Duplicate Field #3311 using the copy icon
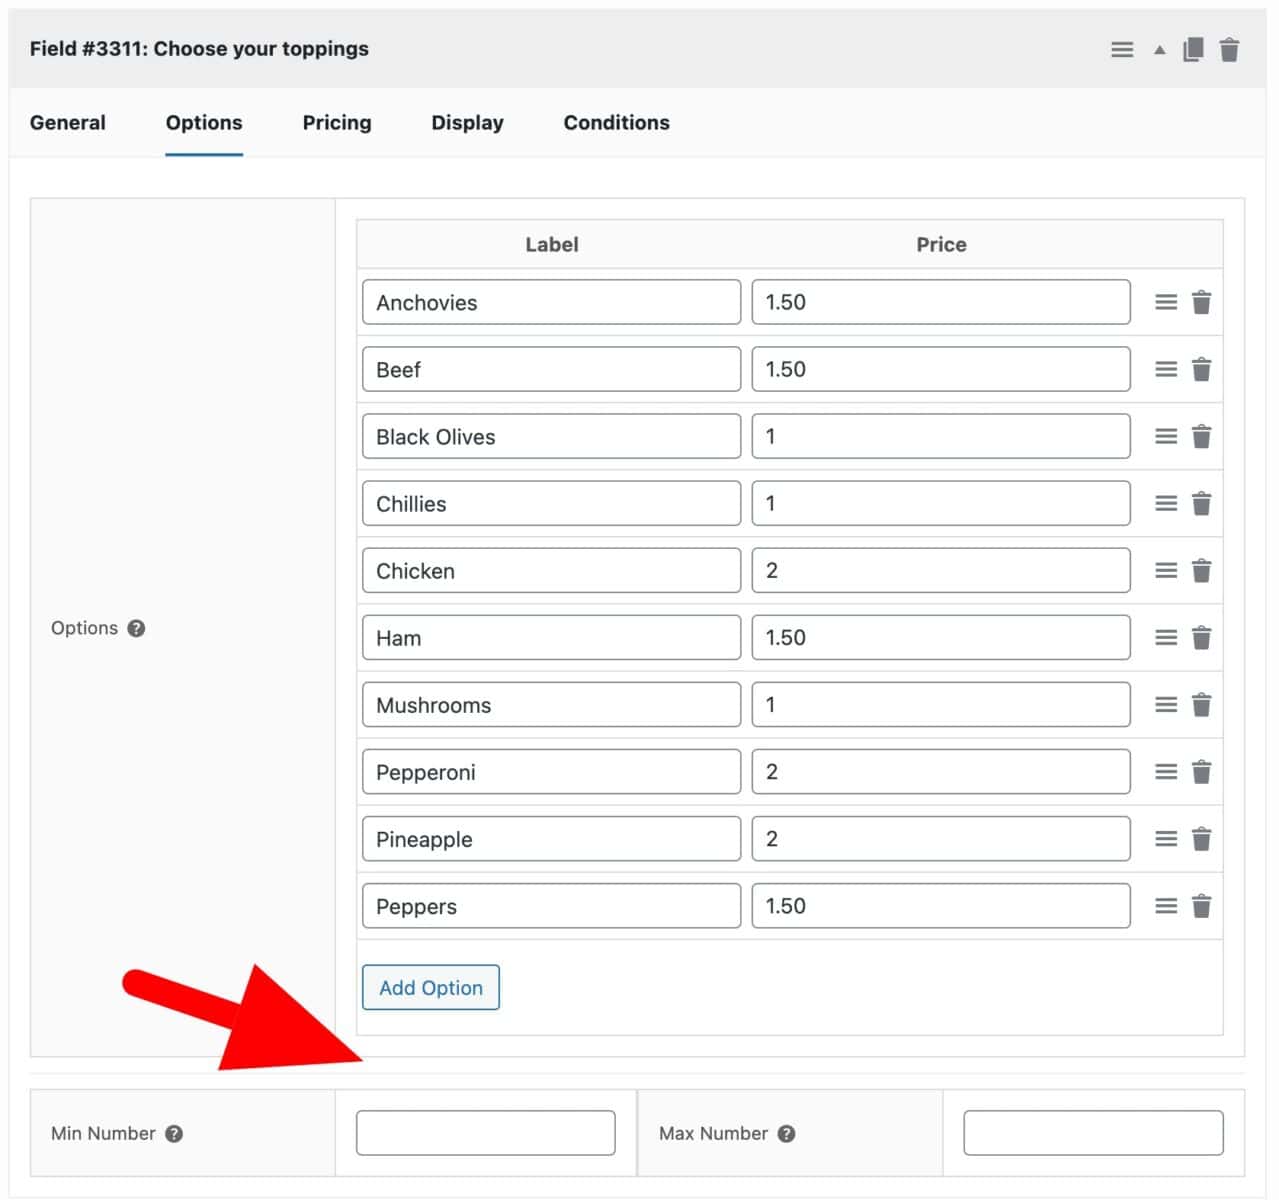The height and width of the screenshot is (1200, 1279). point(1193,48)
